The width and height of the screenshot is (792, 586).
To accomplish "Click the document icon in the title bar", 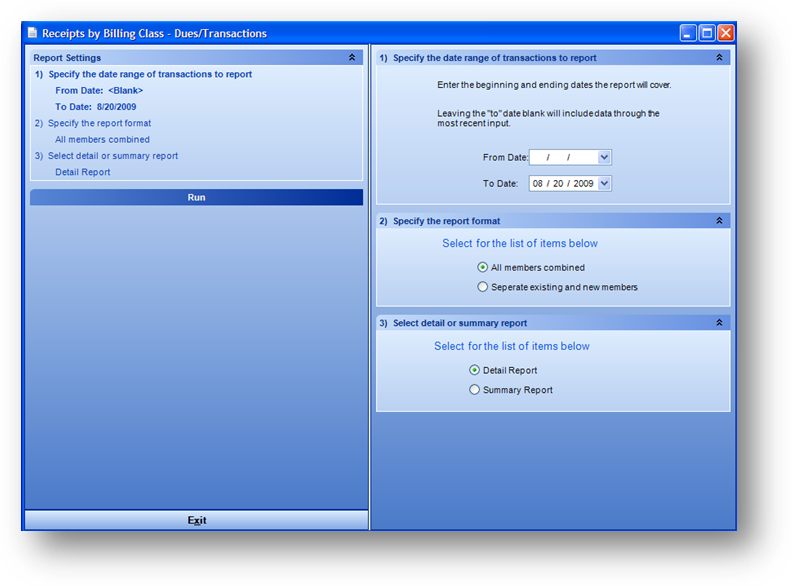I will pos(32,33).
